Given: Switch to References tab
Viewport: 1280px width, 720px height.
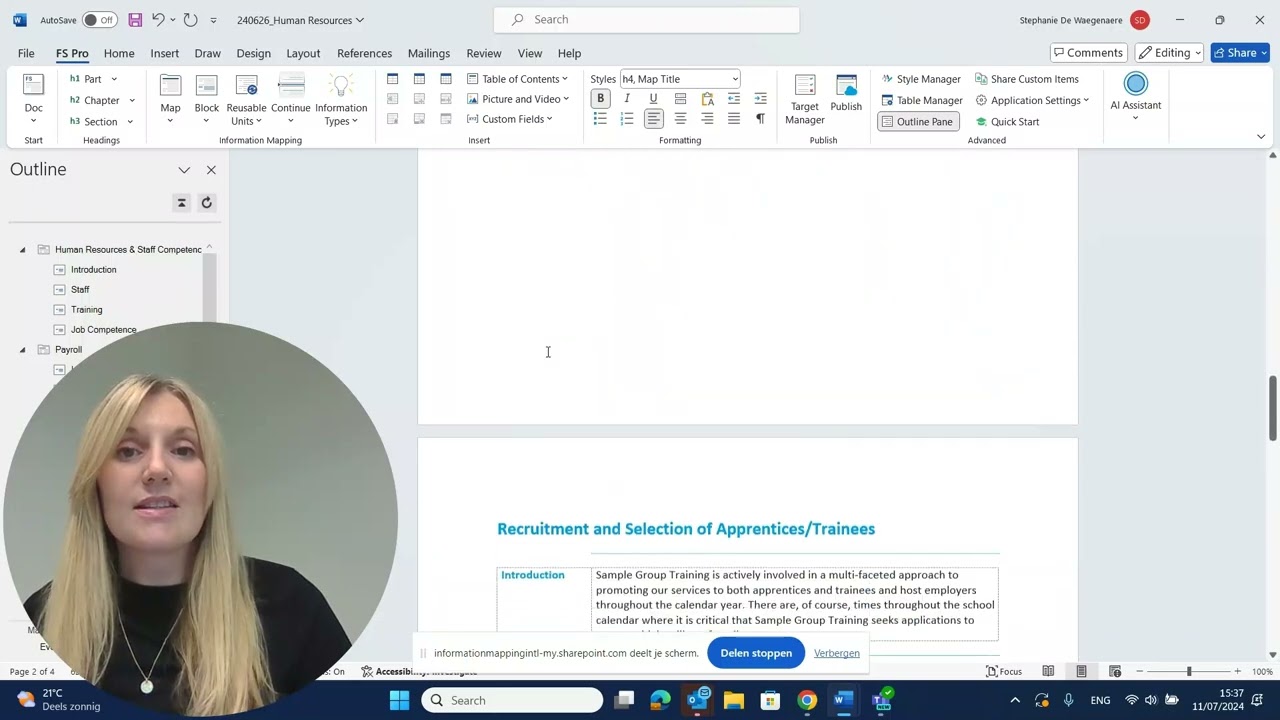Looking at the screenshot, I should click(x=364, y=53).
